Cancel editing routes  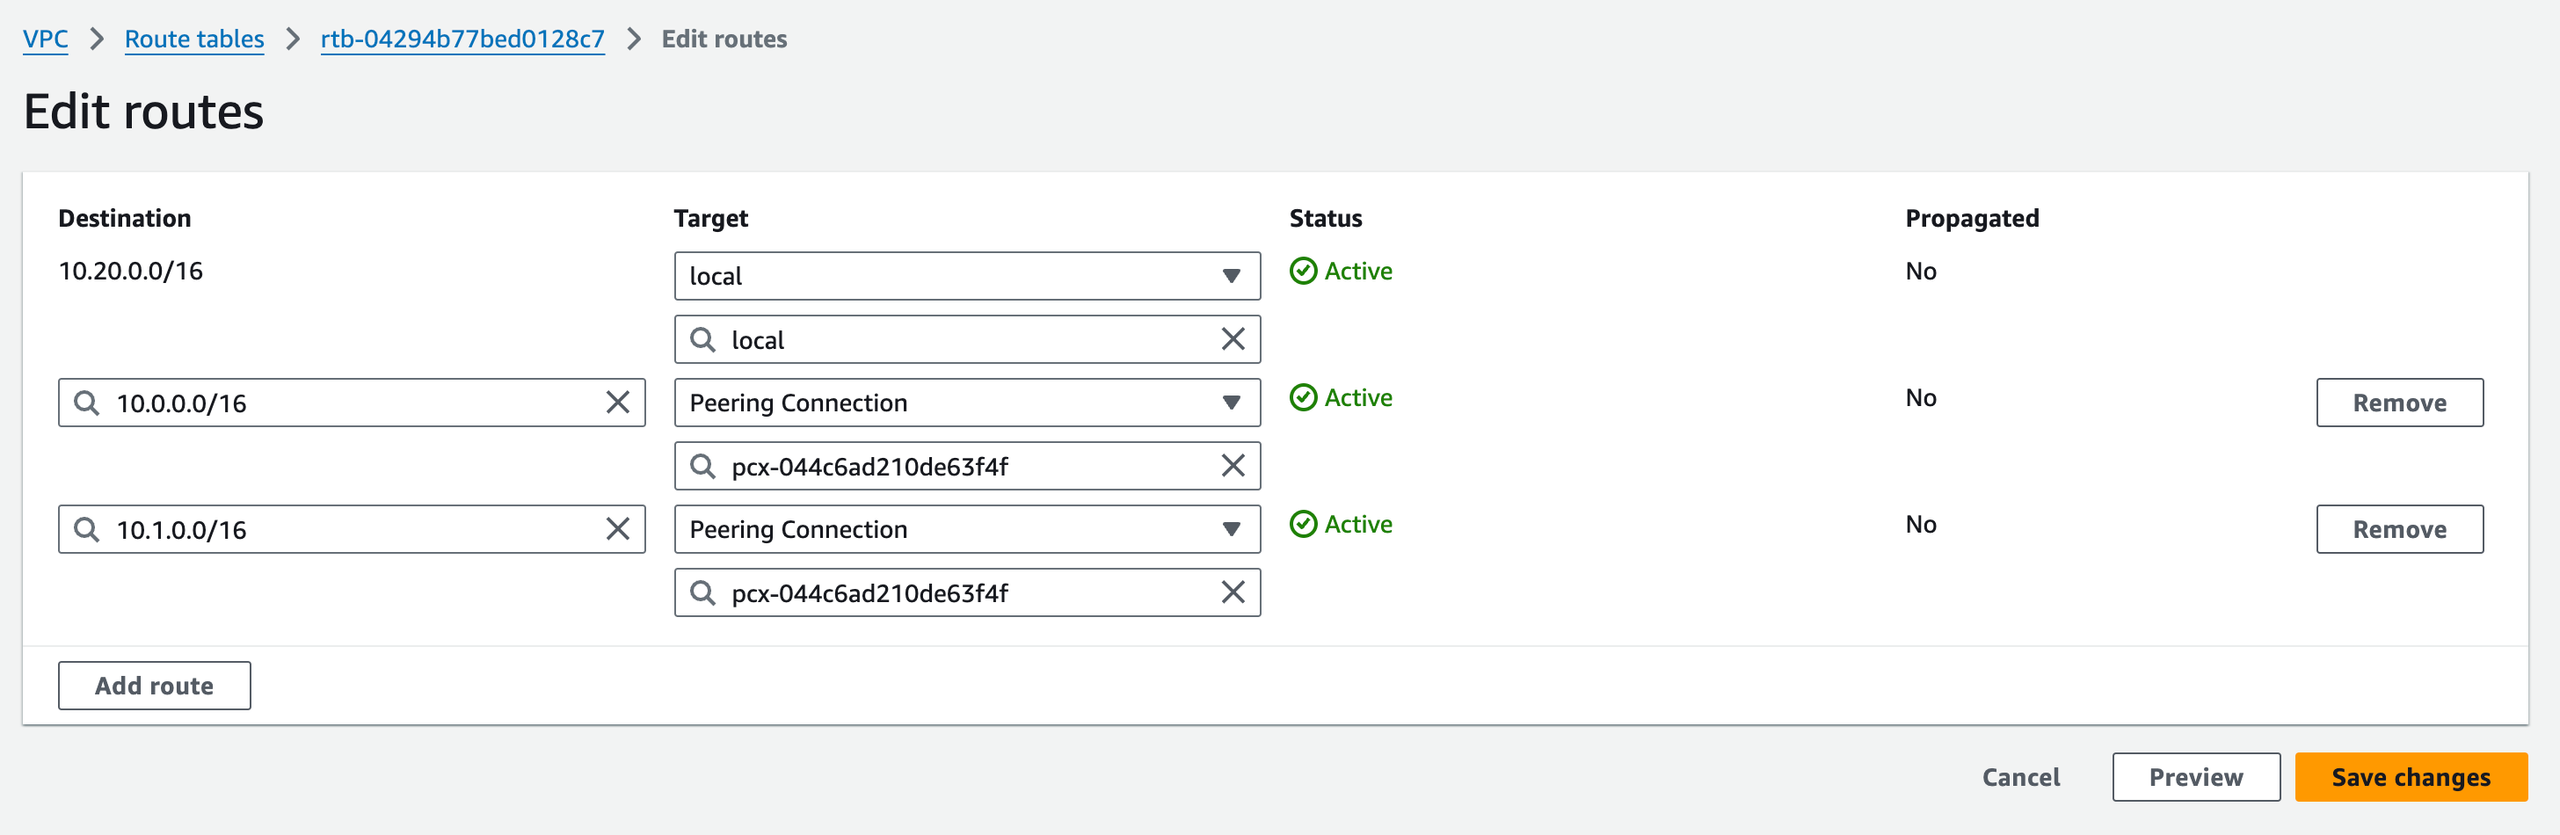(x=2021, y=777)
